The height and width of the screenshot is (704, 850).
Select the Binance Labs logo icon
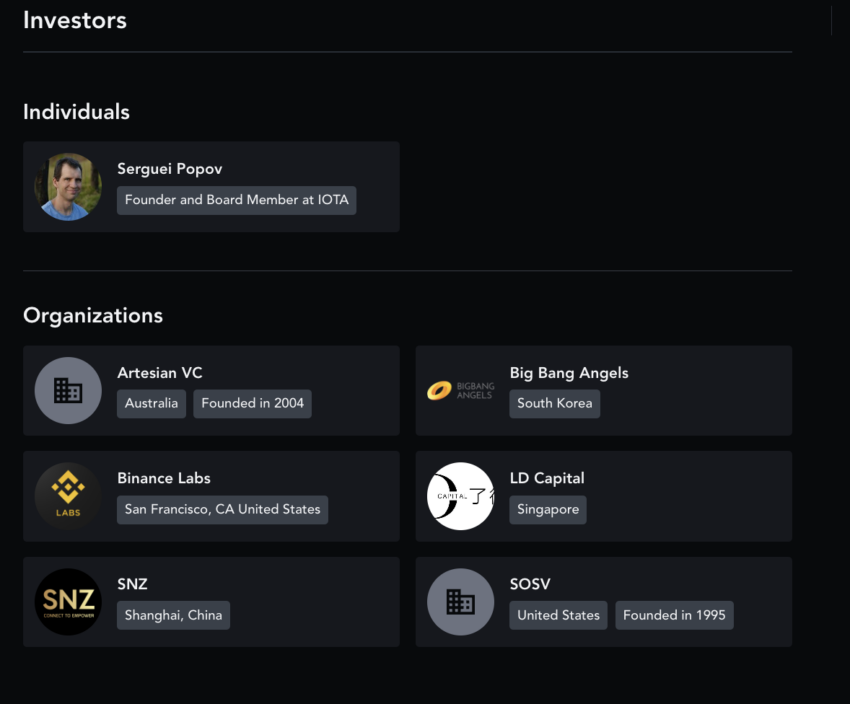point(68,496)
